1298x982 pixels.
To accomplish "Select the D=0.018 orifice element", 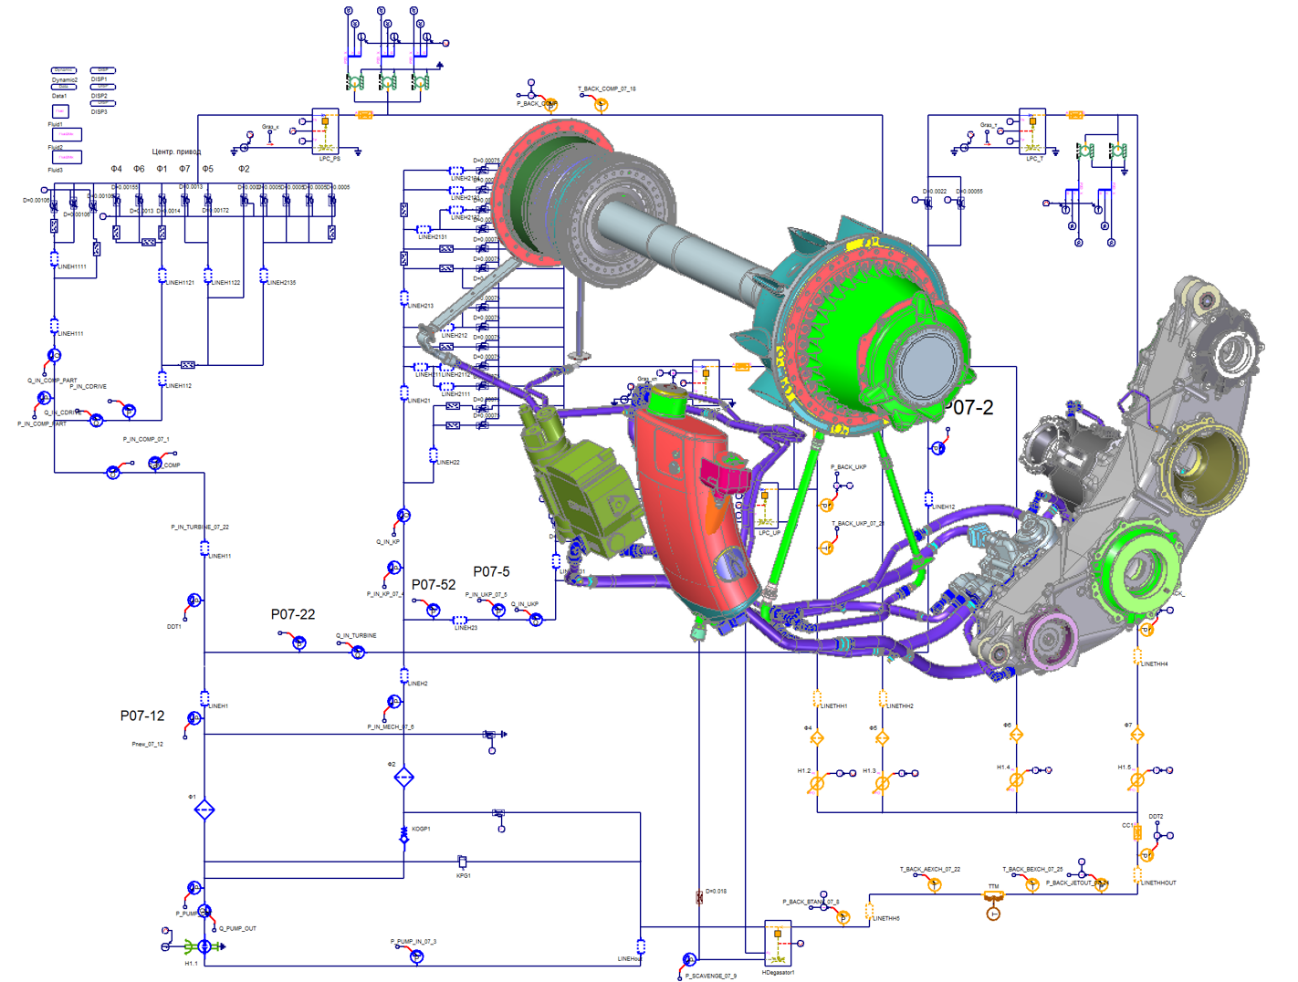I will tap(699, 897).
